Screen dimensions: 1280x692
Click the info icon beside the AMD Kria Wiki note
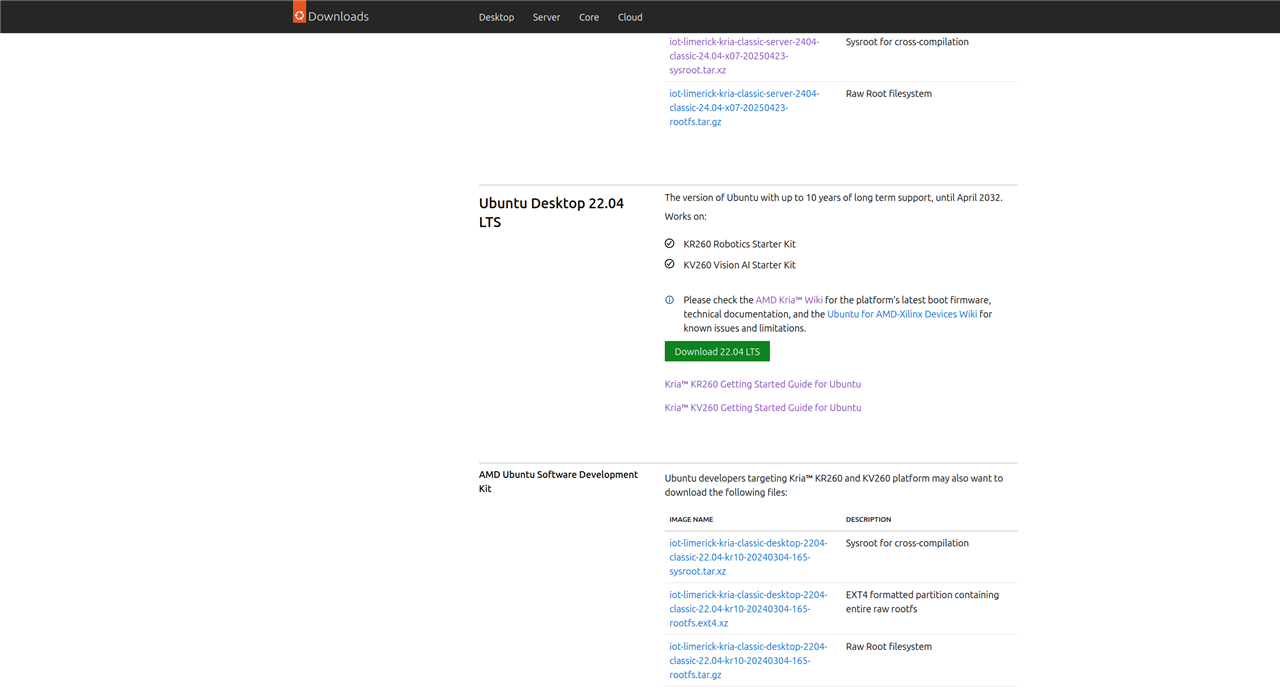pyautogui.click(x=670, y=300)
